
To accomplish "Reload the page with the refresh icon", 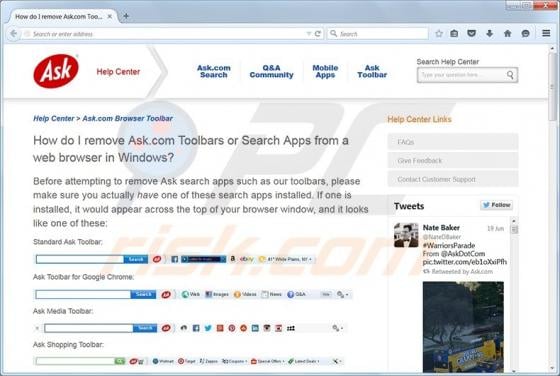I will pos(318,34).
